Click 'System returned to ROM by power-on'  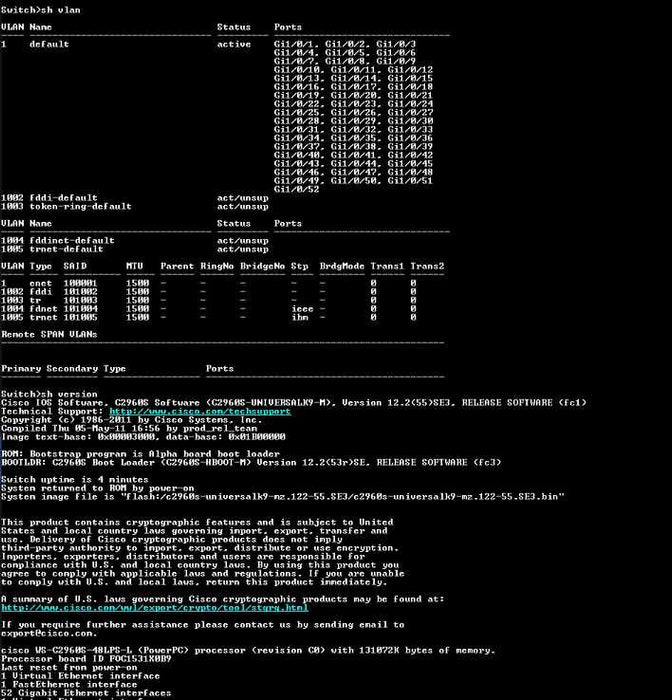click(95, 488)
